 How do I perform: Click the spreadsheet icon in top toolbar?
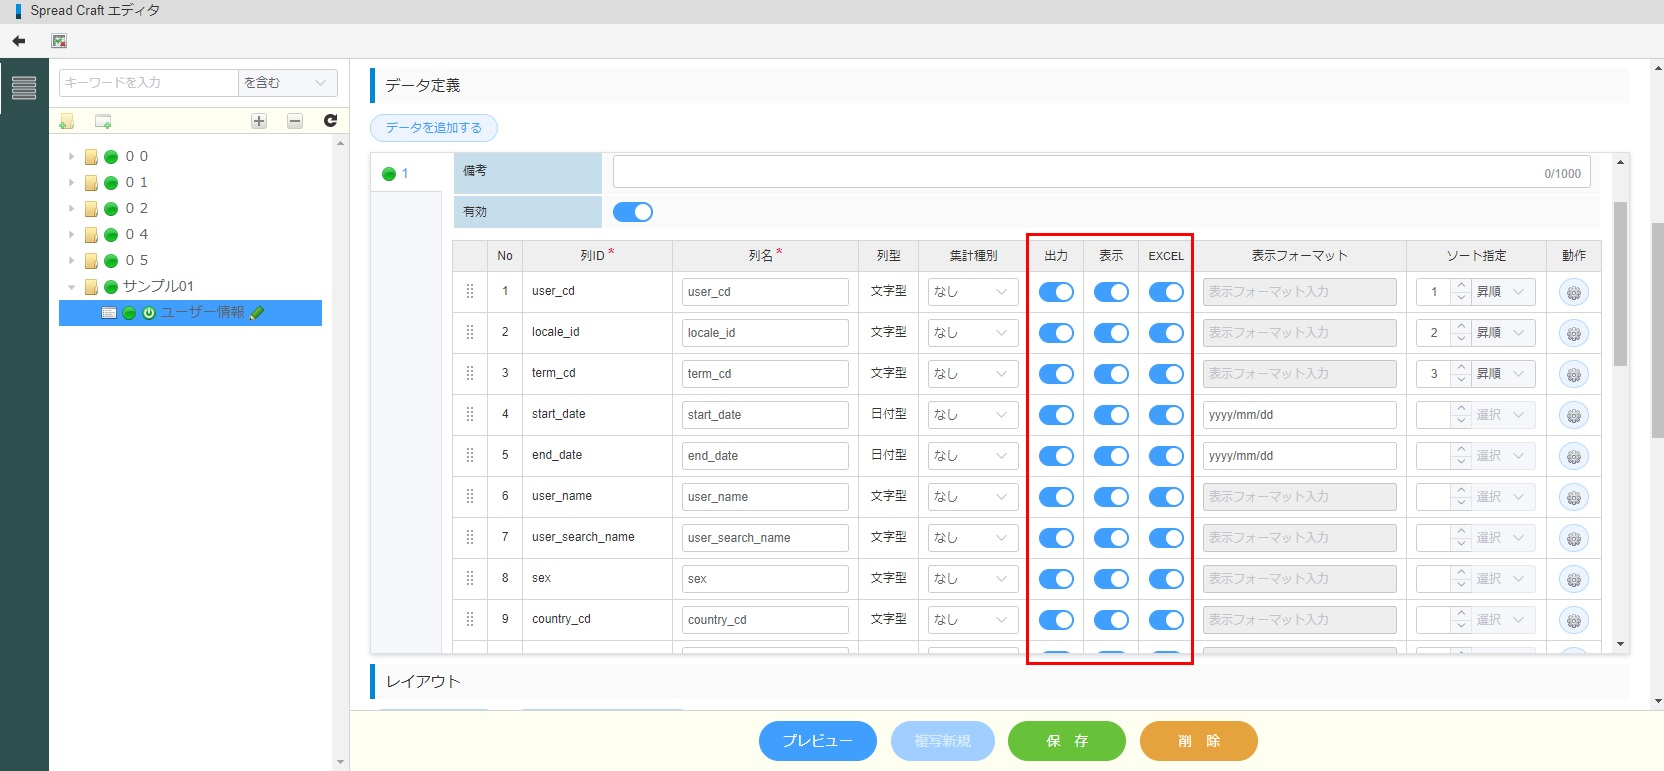point(59,41)
